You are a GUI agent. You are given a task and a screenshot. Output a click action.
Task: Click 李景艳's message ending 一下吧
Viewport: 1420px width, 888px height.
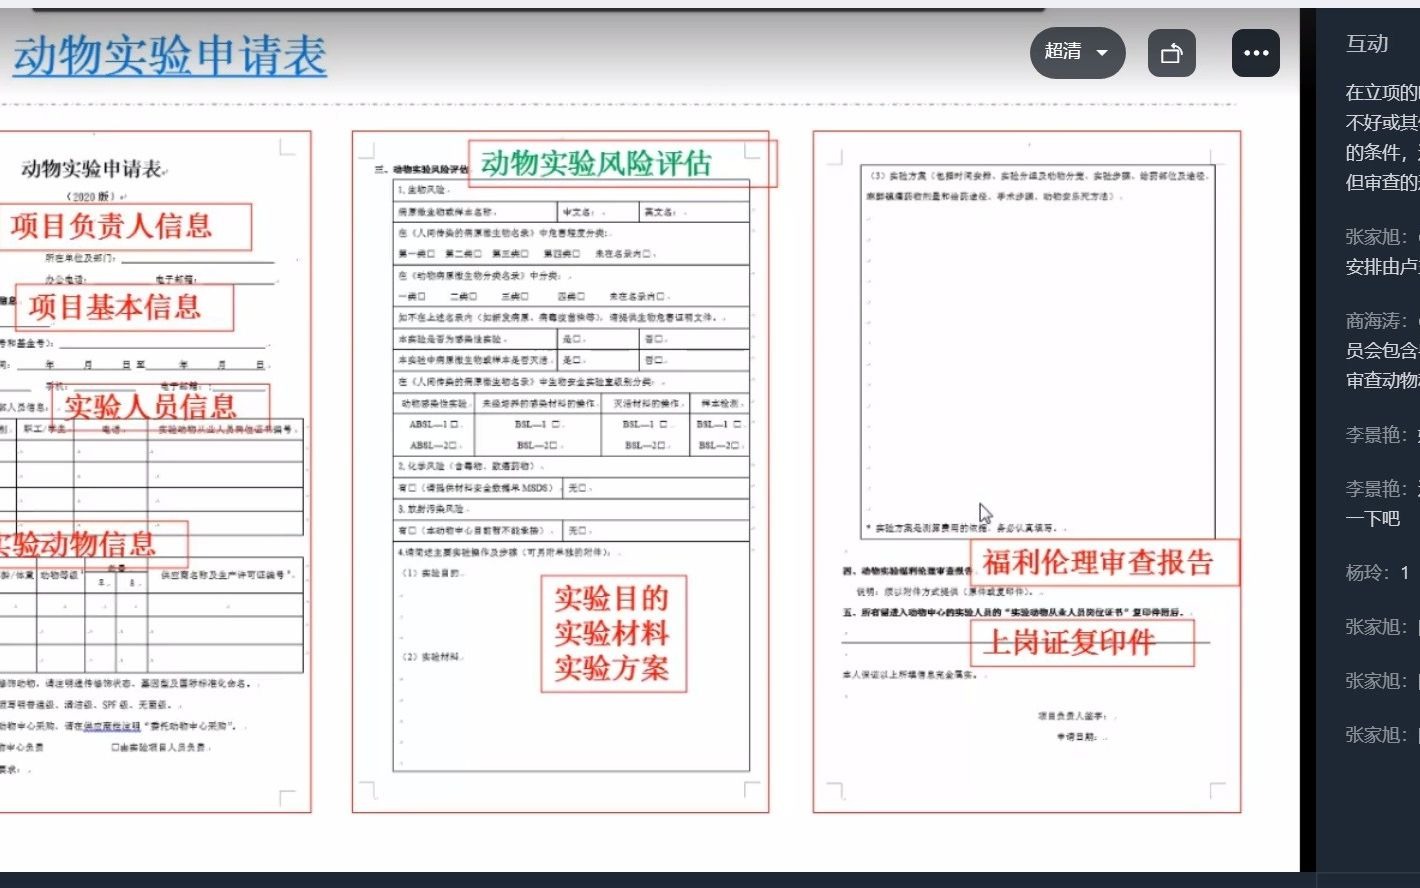point(1382,504)
